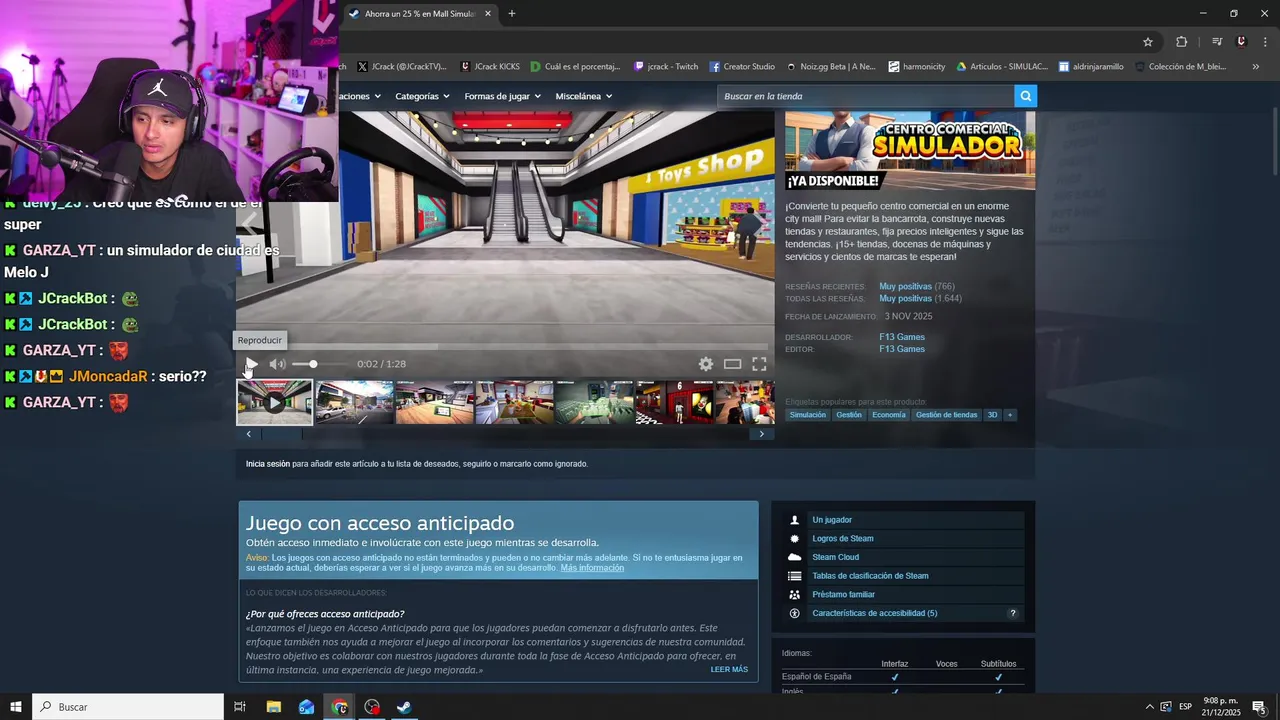Open the jcrack - Twitch bookmark

(x=666, y=67)
